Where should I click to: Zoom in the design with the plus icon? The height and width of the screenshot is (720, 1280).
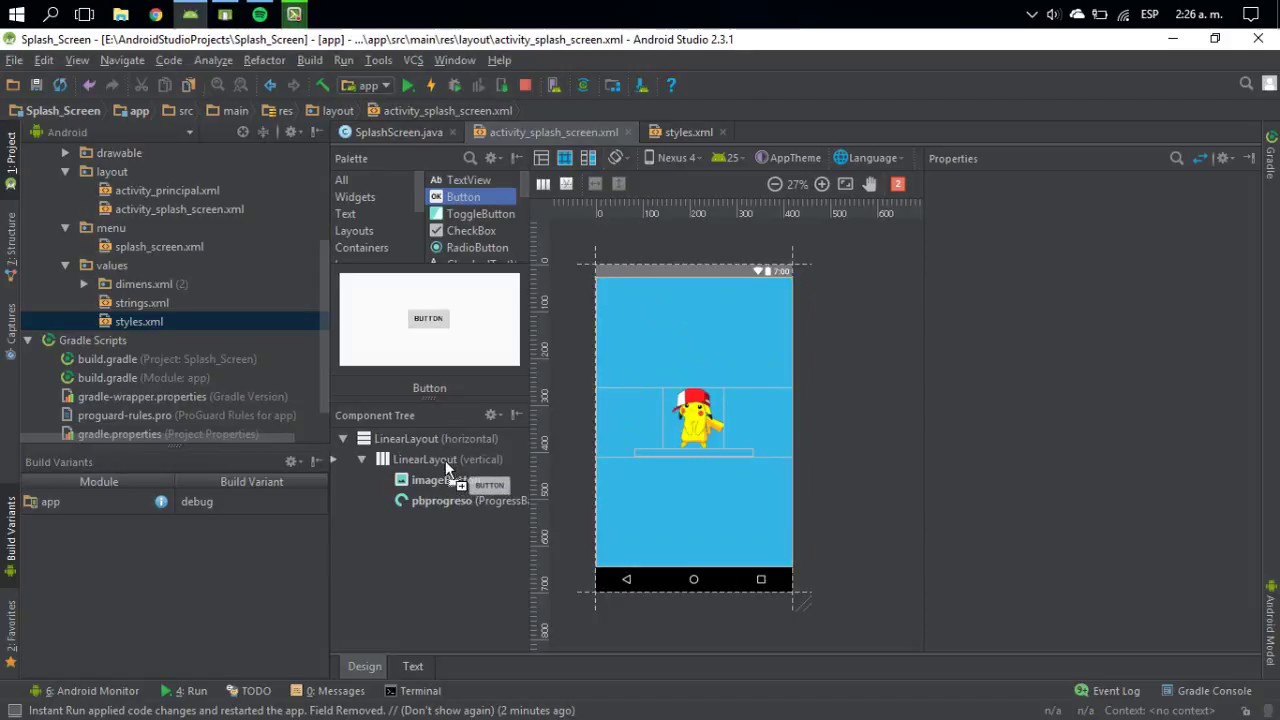[822, 184]
